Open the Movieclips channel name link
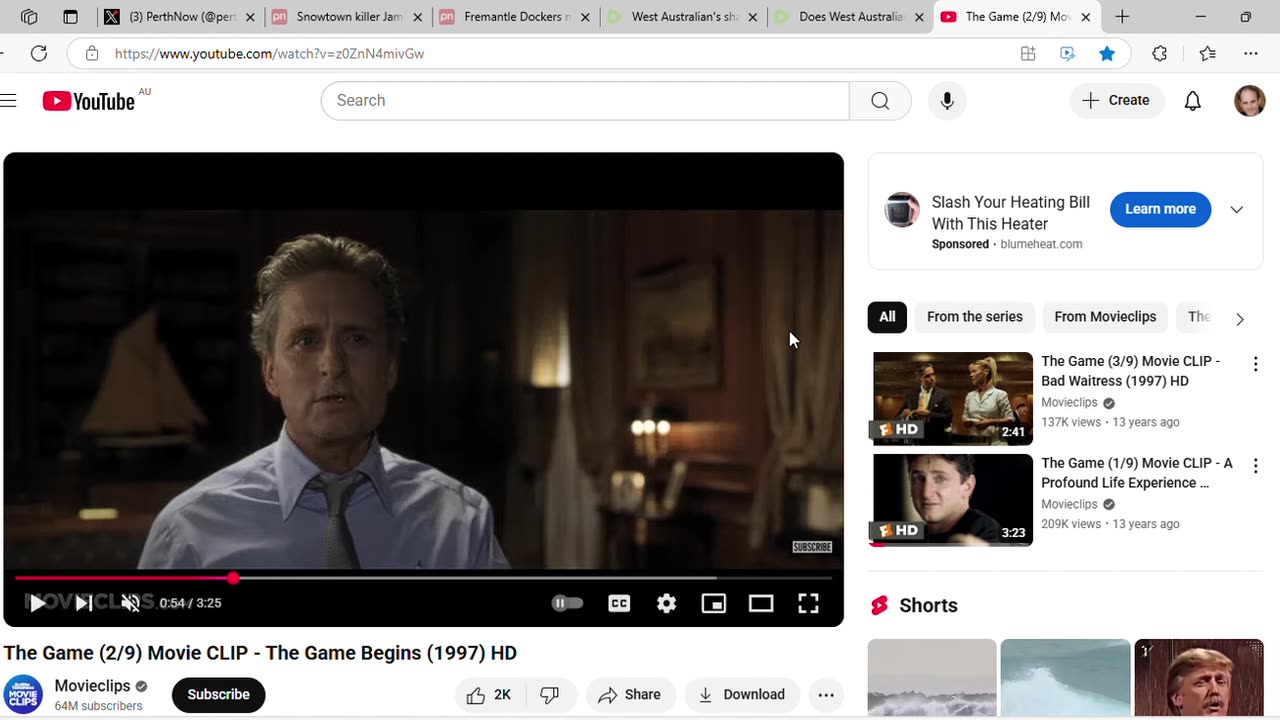This screenshot has width=1280, height=720. click(92, 686)
